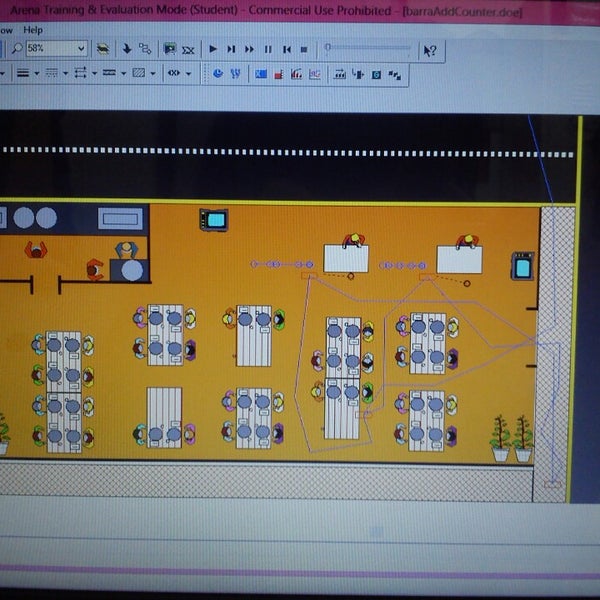600x600 pixels.
Task: Select the TV monitor near counter wall
Action: click(214, 220)
